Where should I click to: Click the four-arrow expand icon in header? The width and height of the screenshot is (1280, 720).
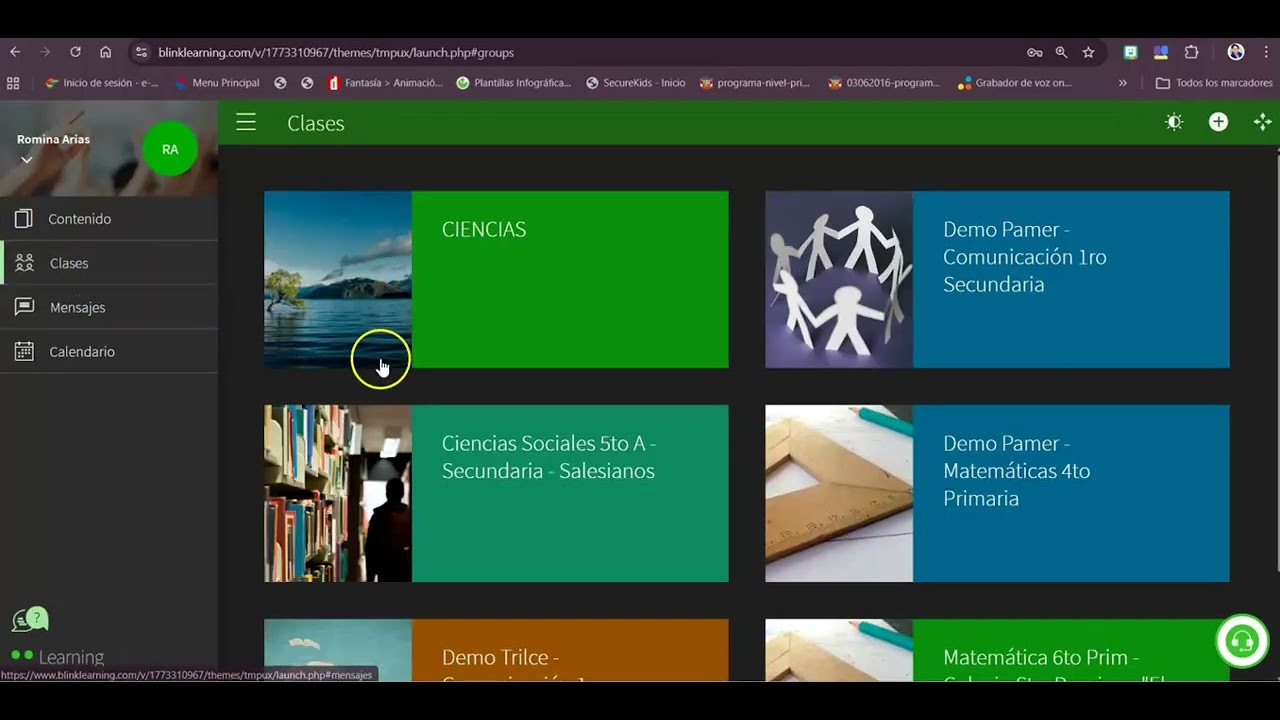pyautogui.click(x=1262, y=122)
